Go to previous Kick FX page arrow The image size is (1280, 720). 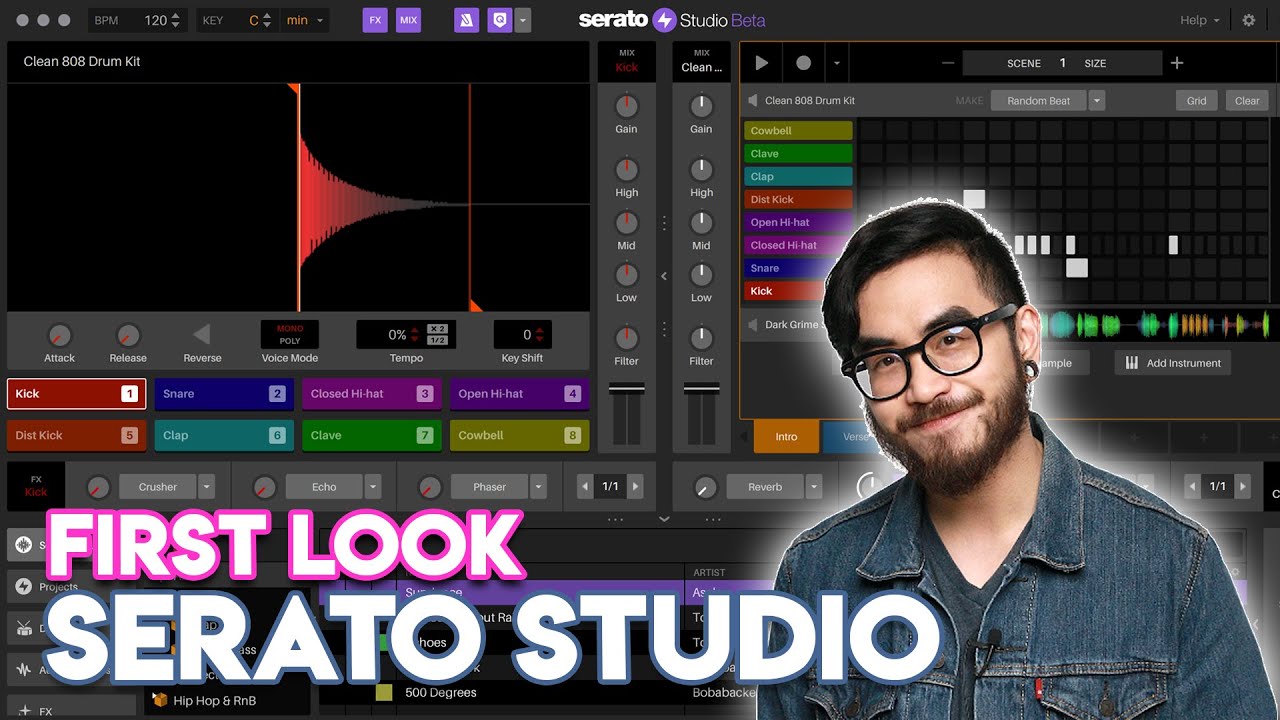coord(586,487)
